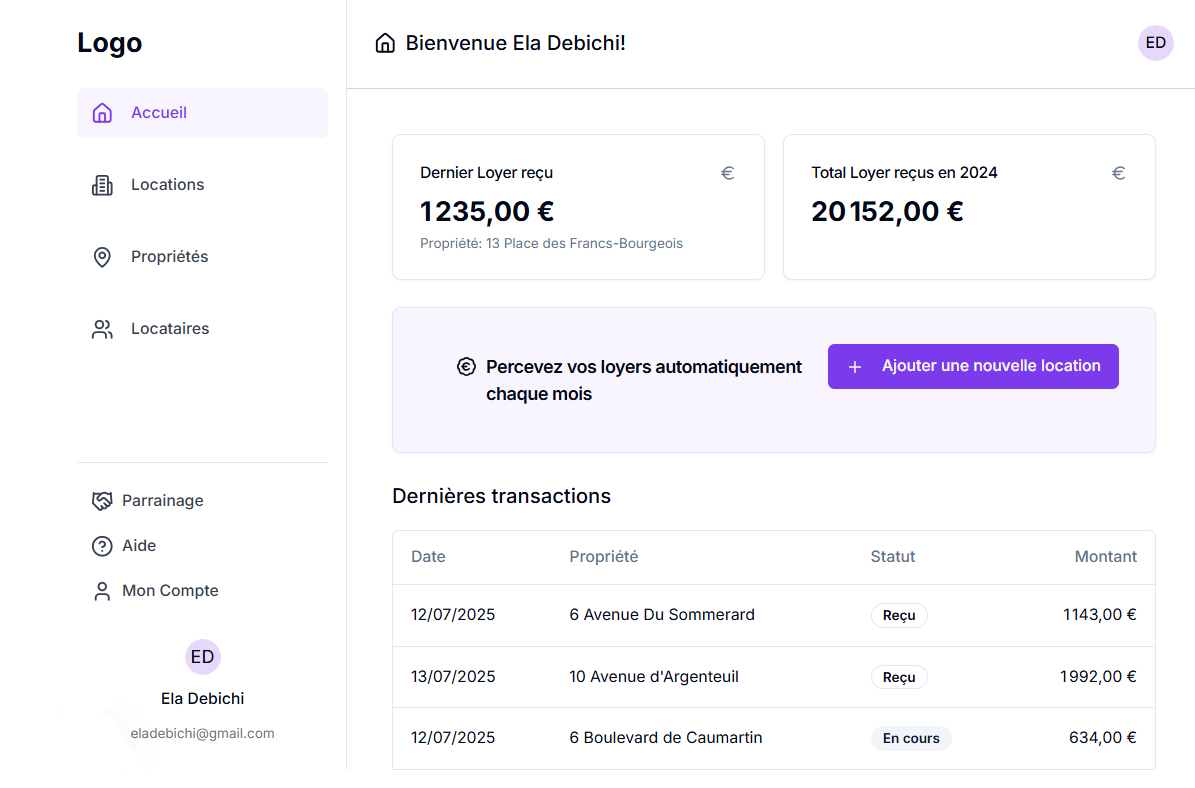1195x788 pixels.
Task: Click the Aide question mark icon
Action: click(102, 546)
